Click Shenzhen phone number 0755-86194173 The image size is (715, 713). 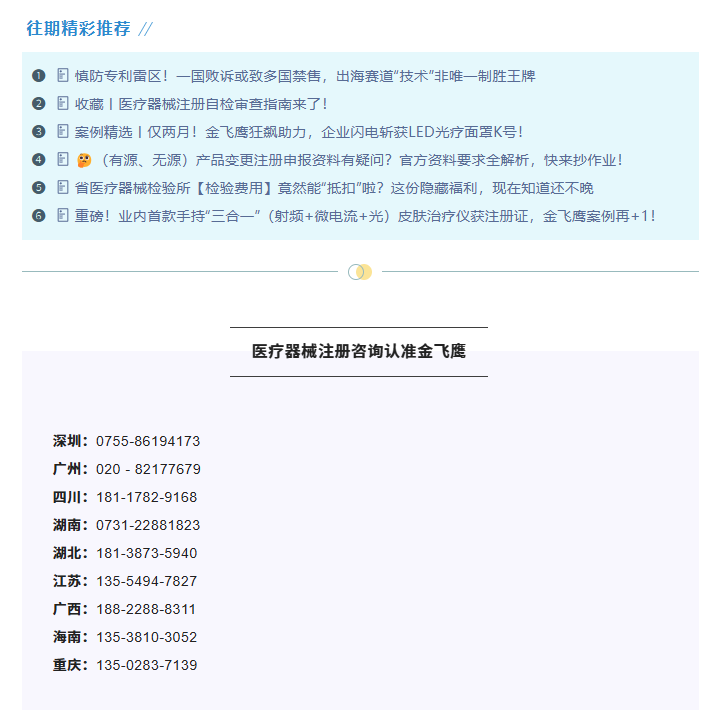point(148,441)
